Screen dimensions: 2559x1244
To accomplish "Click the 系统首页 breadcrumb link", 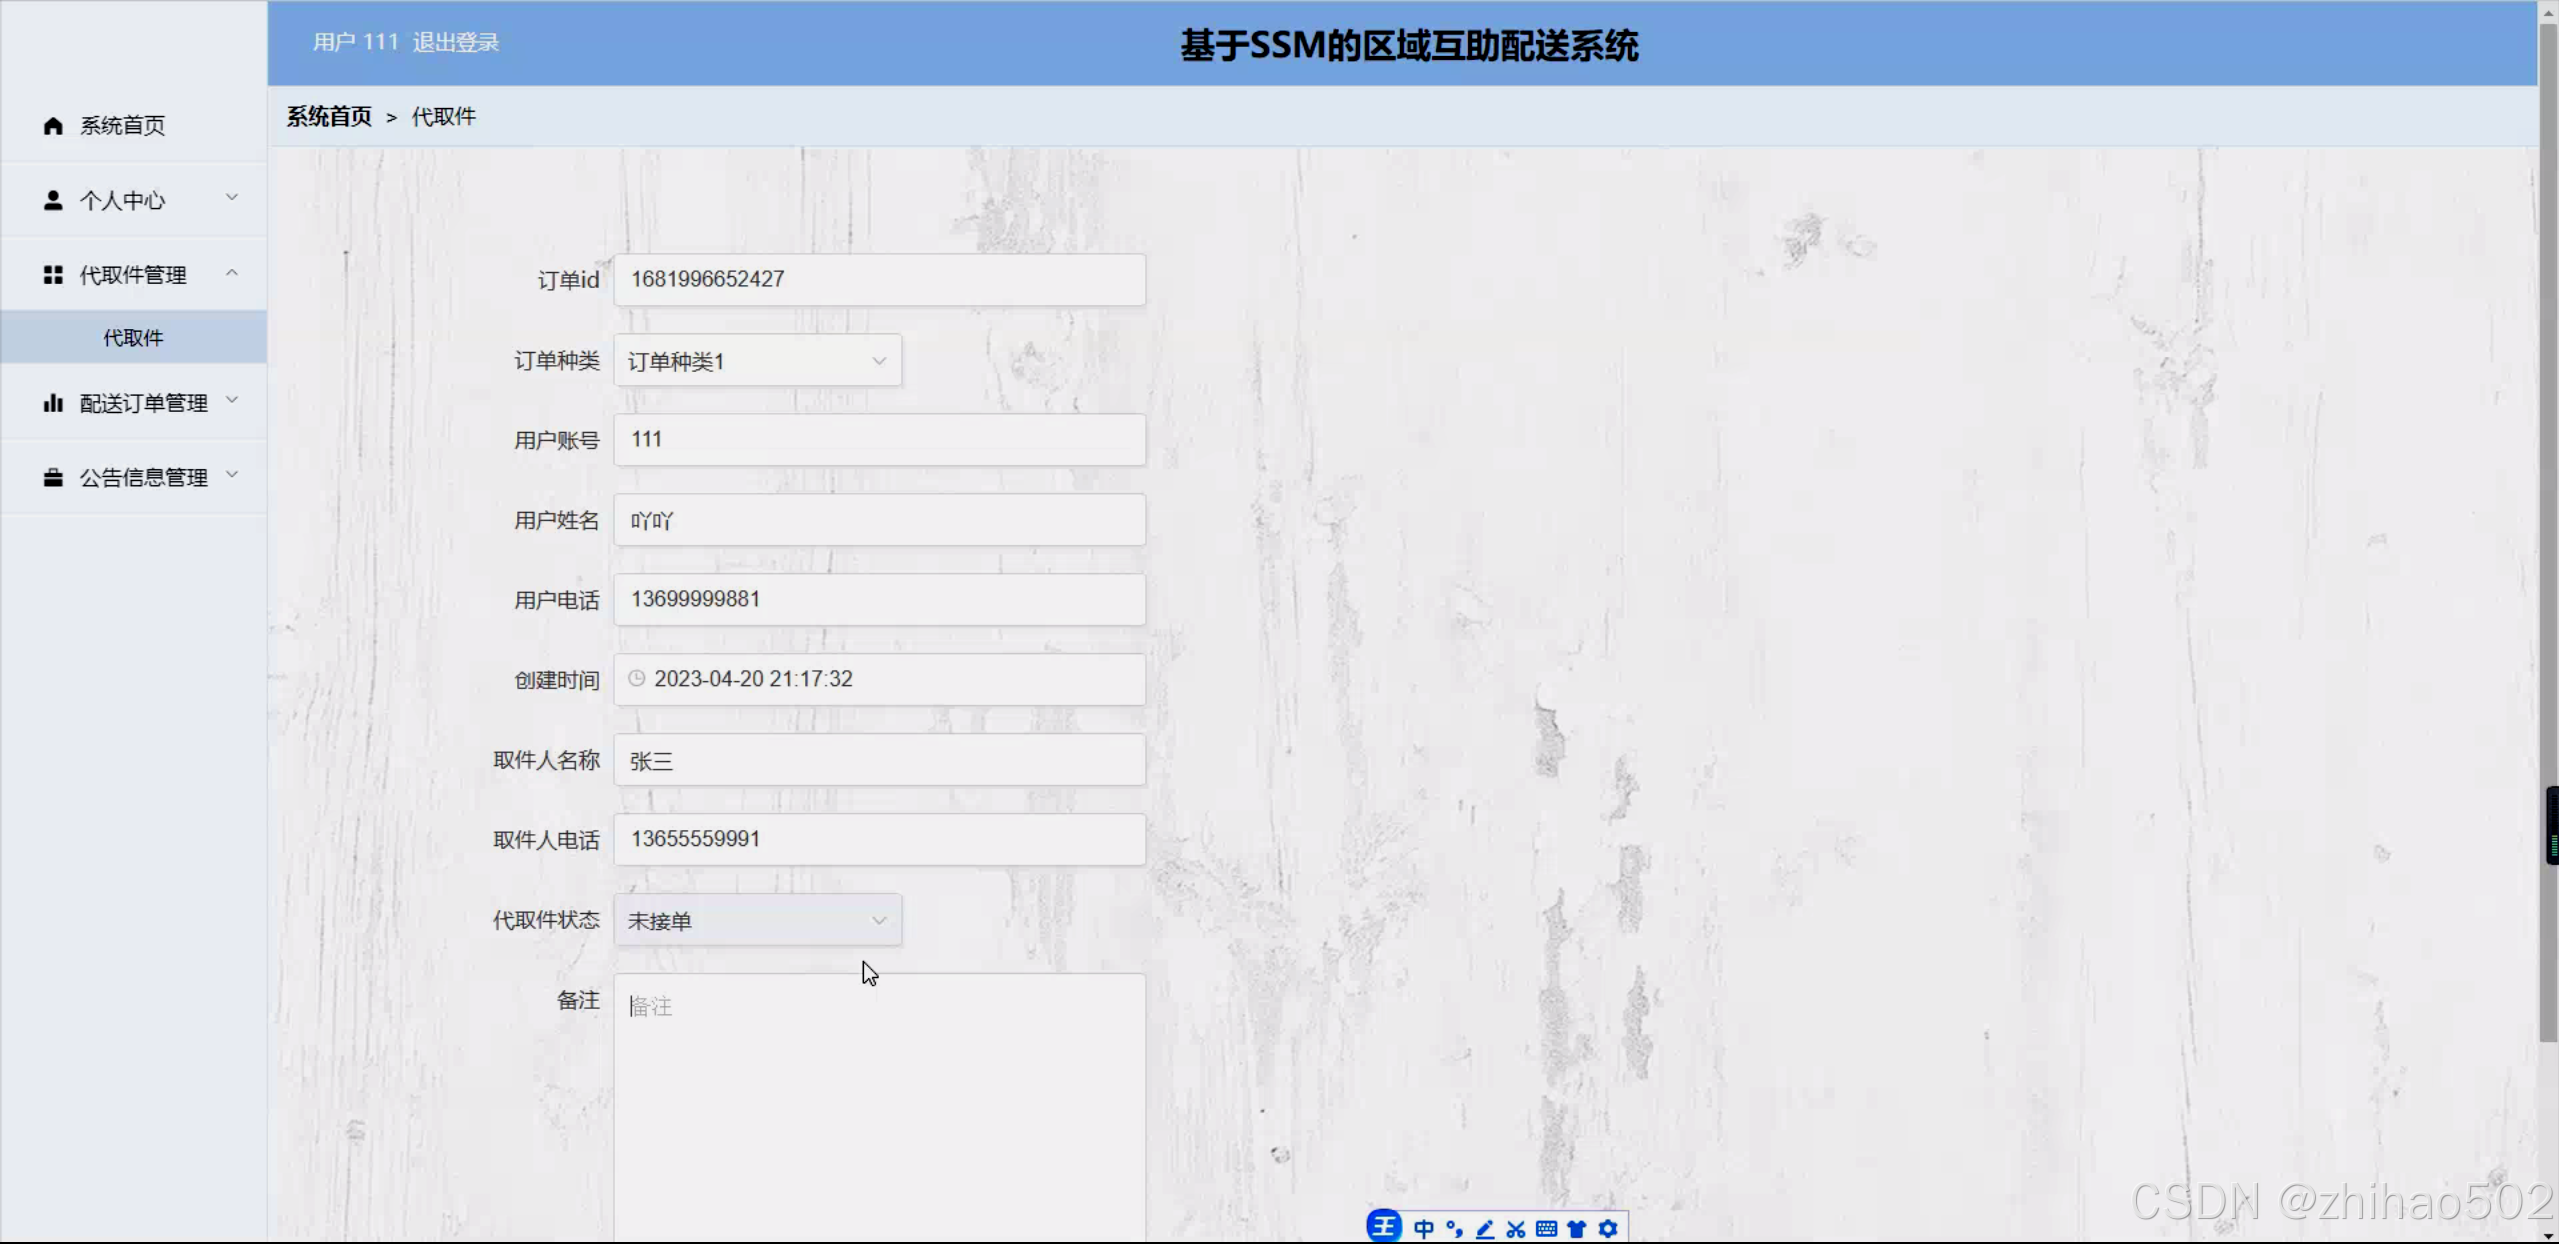I will pos(329,117).
